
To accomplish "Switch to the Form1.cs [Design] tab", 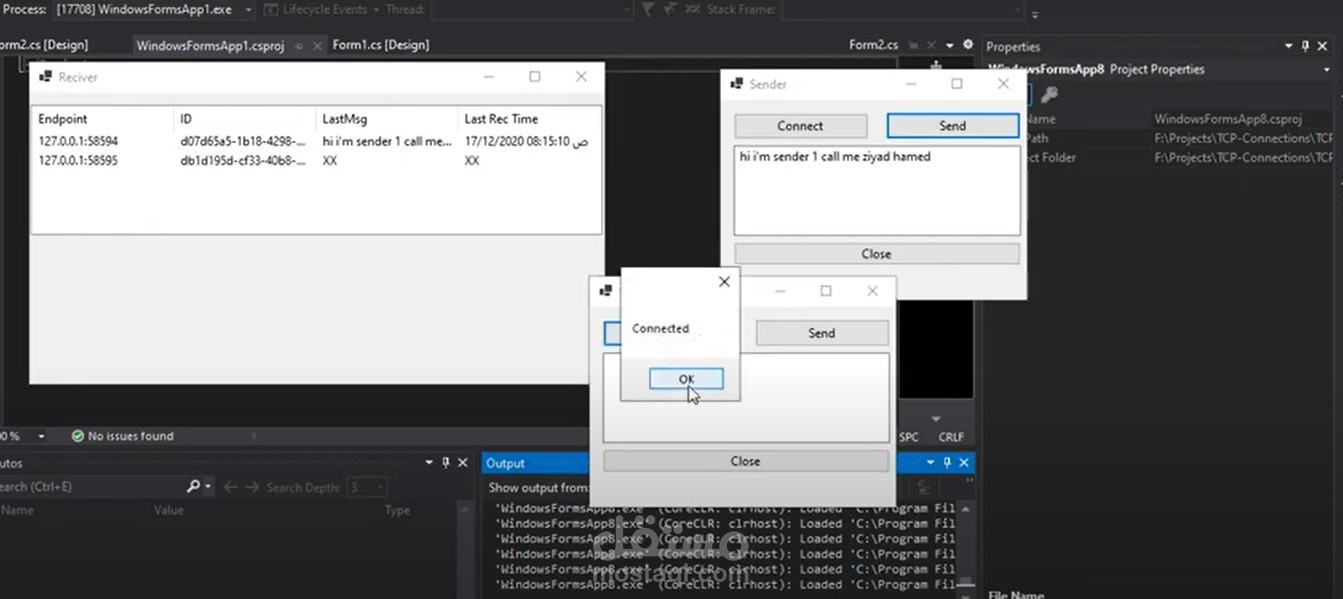I will tap(380, 45).
